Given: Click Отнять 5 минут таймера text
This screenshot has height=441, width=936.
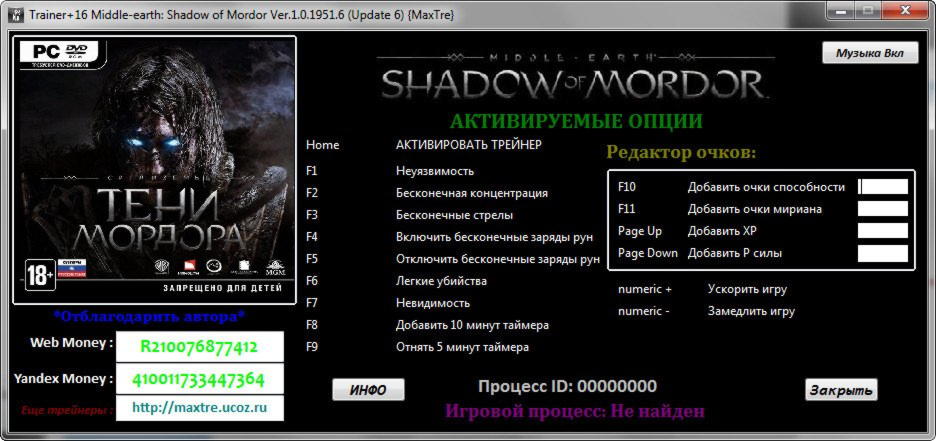Looking at the screenshot, I should point(462,347).
